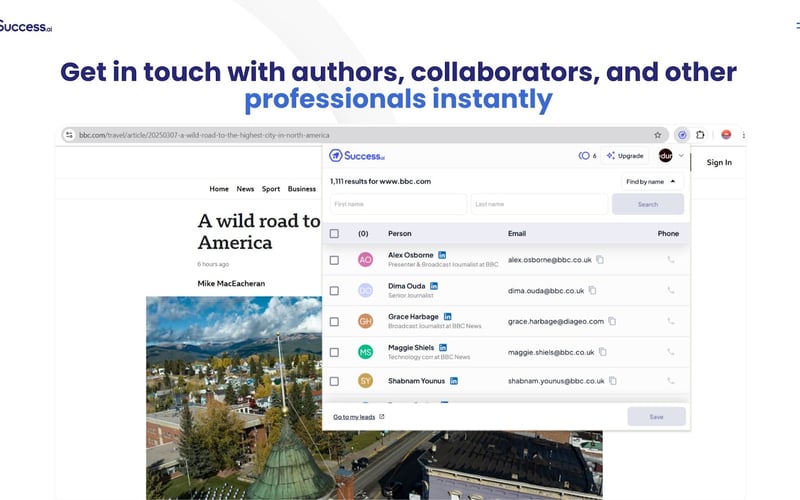Click the Upgrade button

pos(625,156)
